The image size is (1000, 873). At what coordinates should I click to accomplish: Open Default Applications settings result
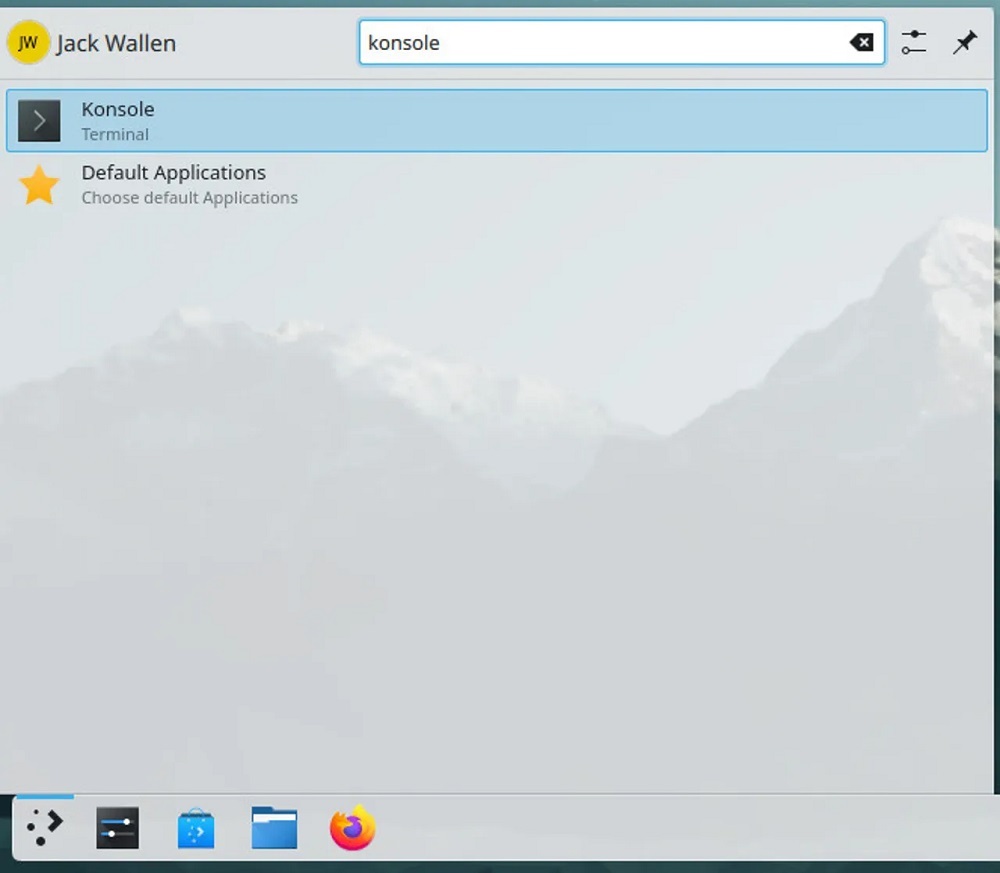[497, 184]
